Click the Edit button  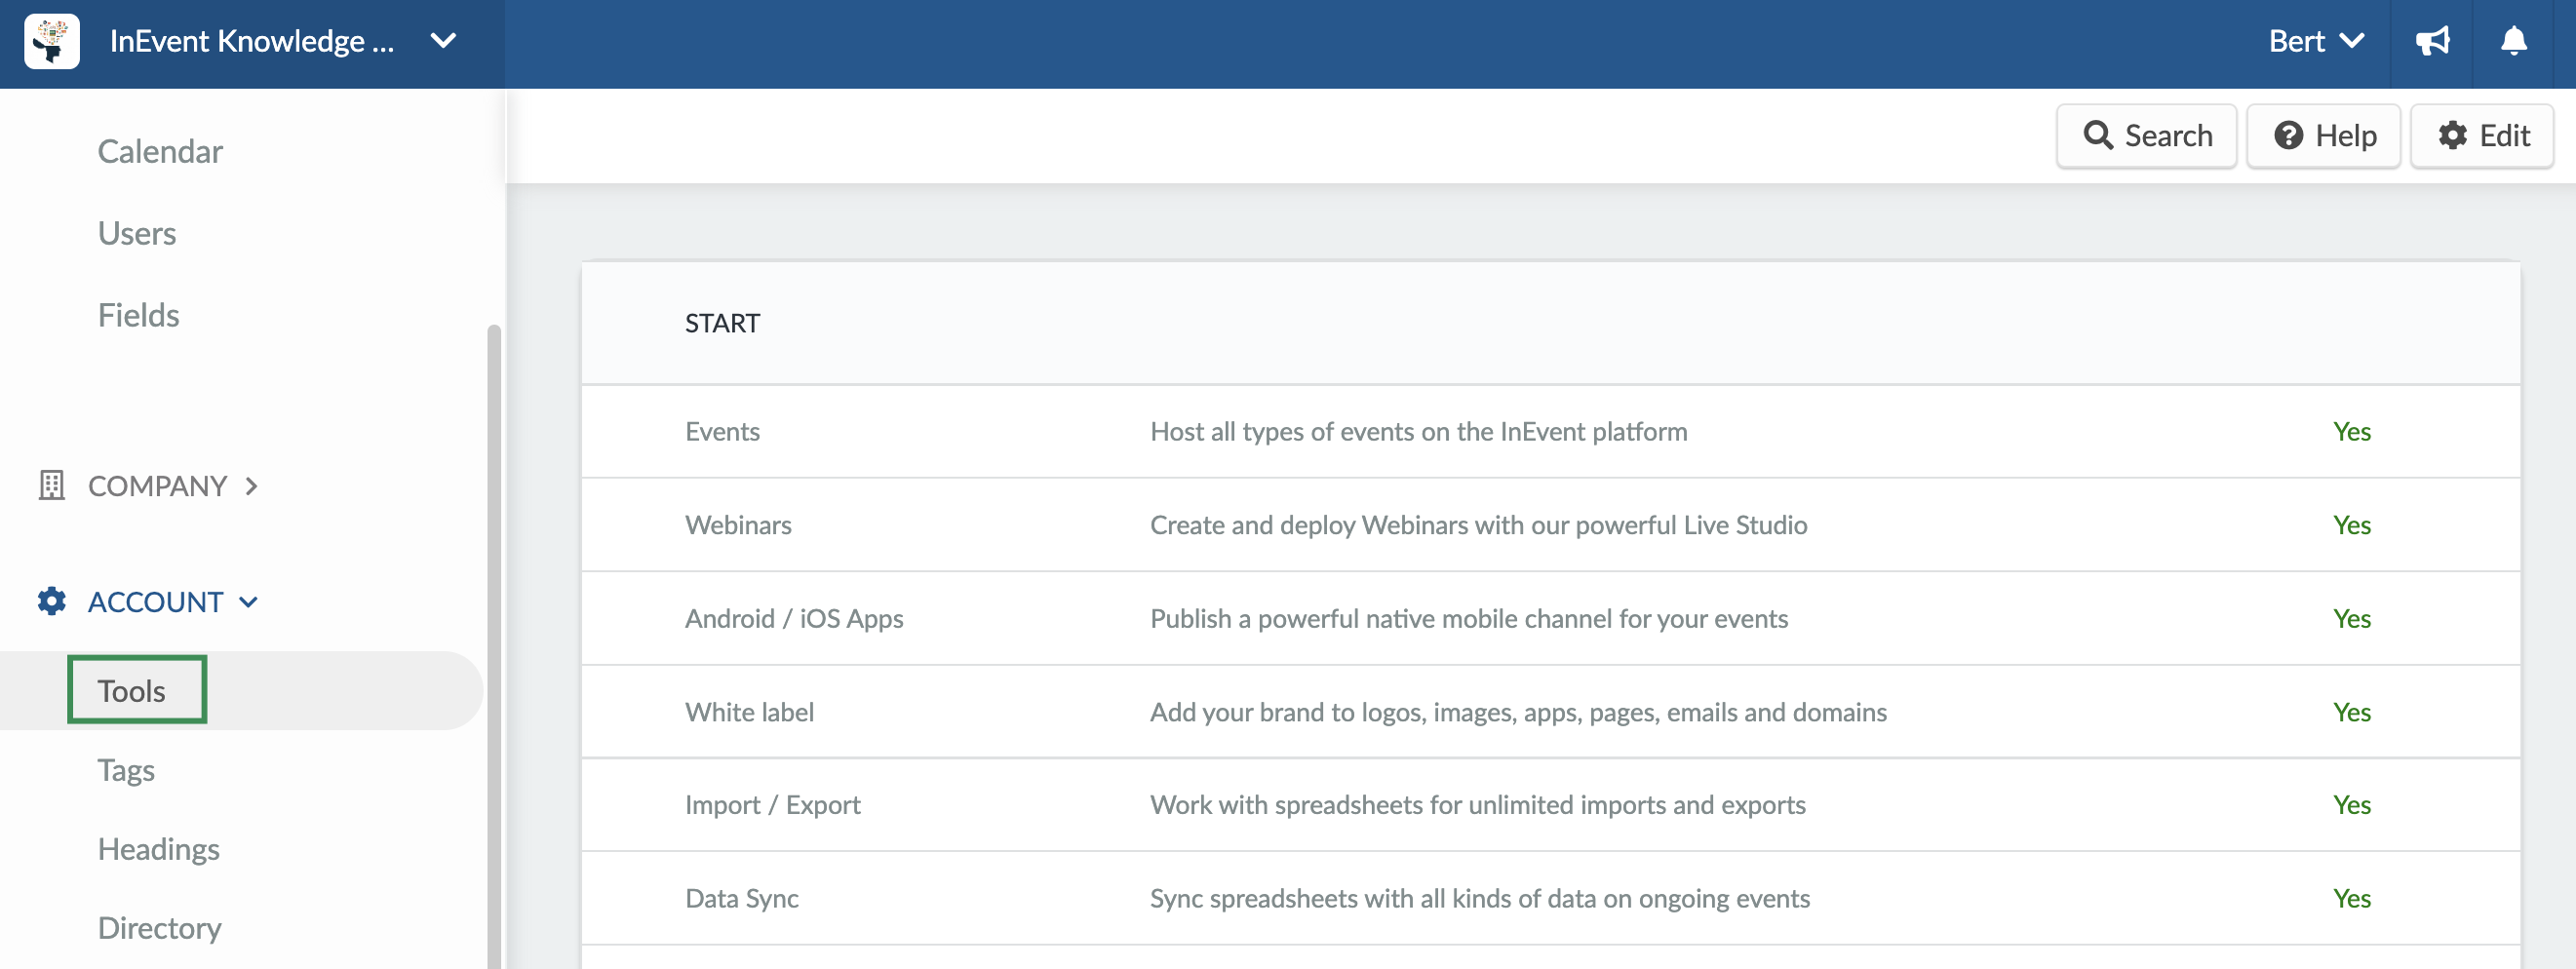[2482, 136]
